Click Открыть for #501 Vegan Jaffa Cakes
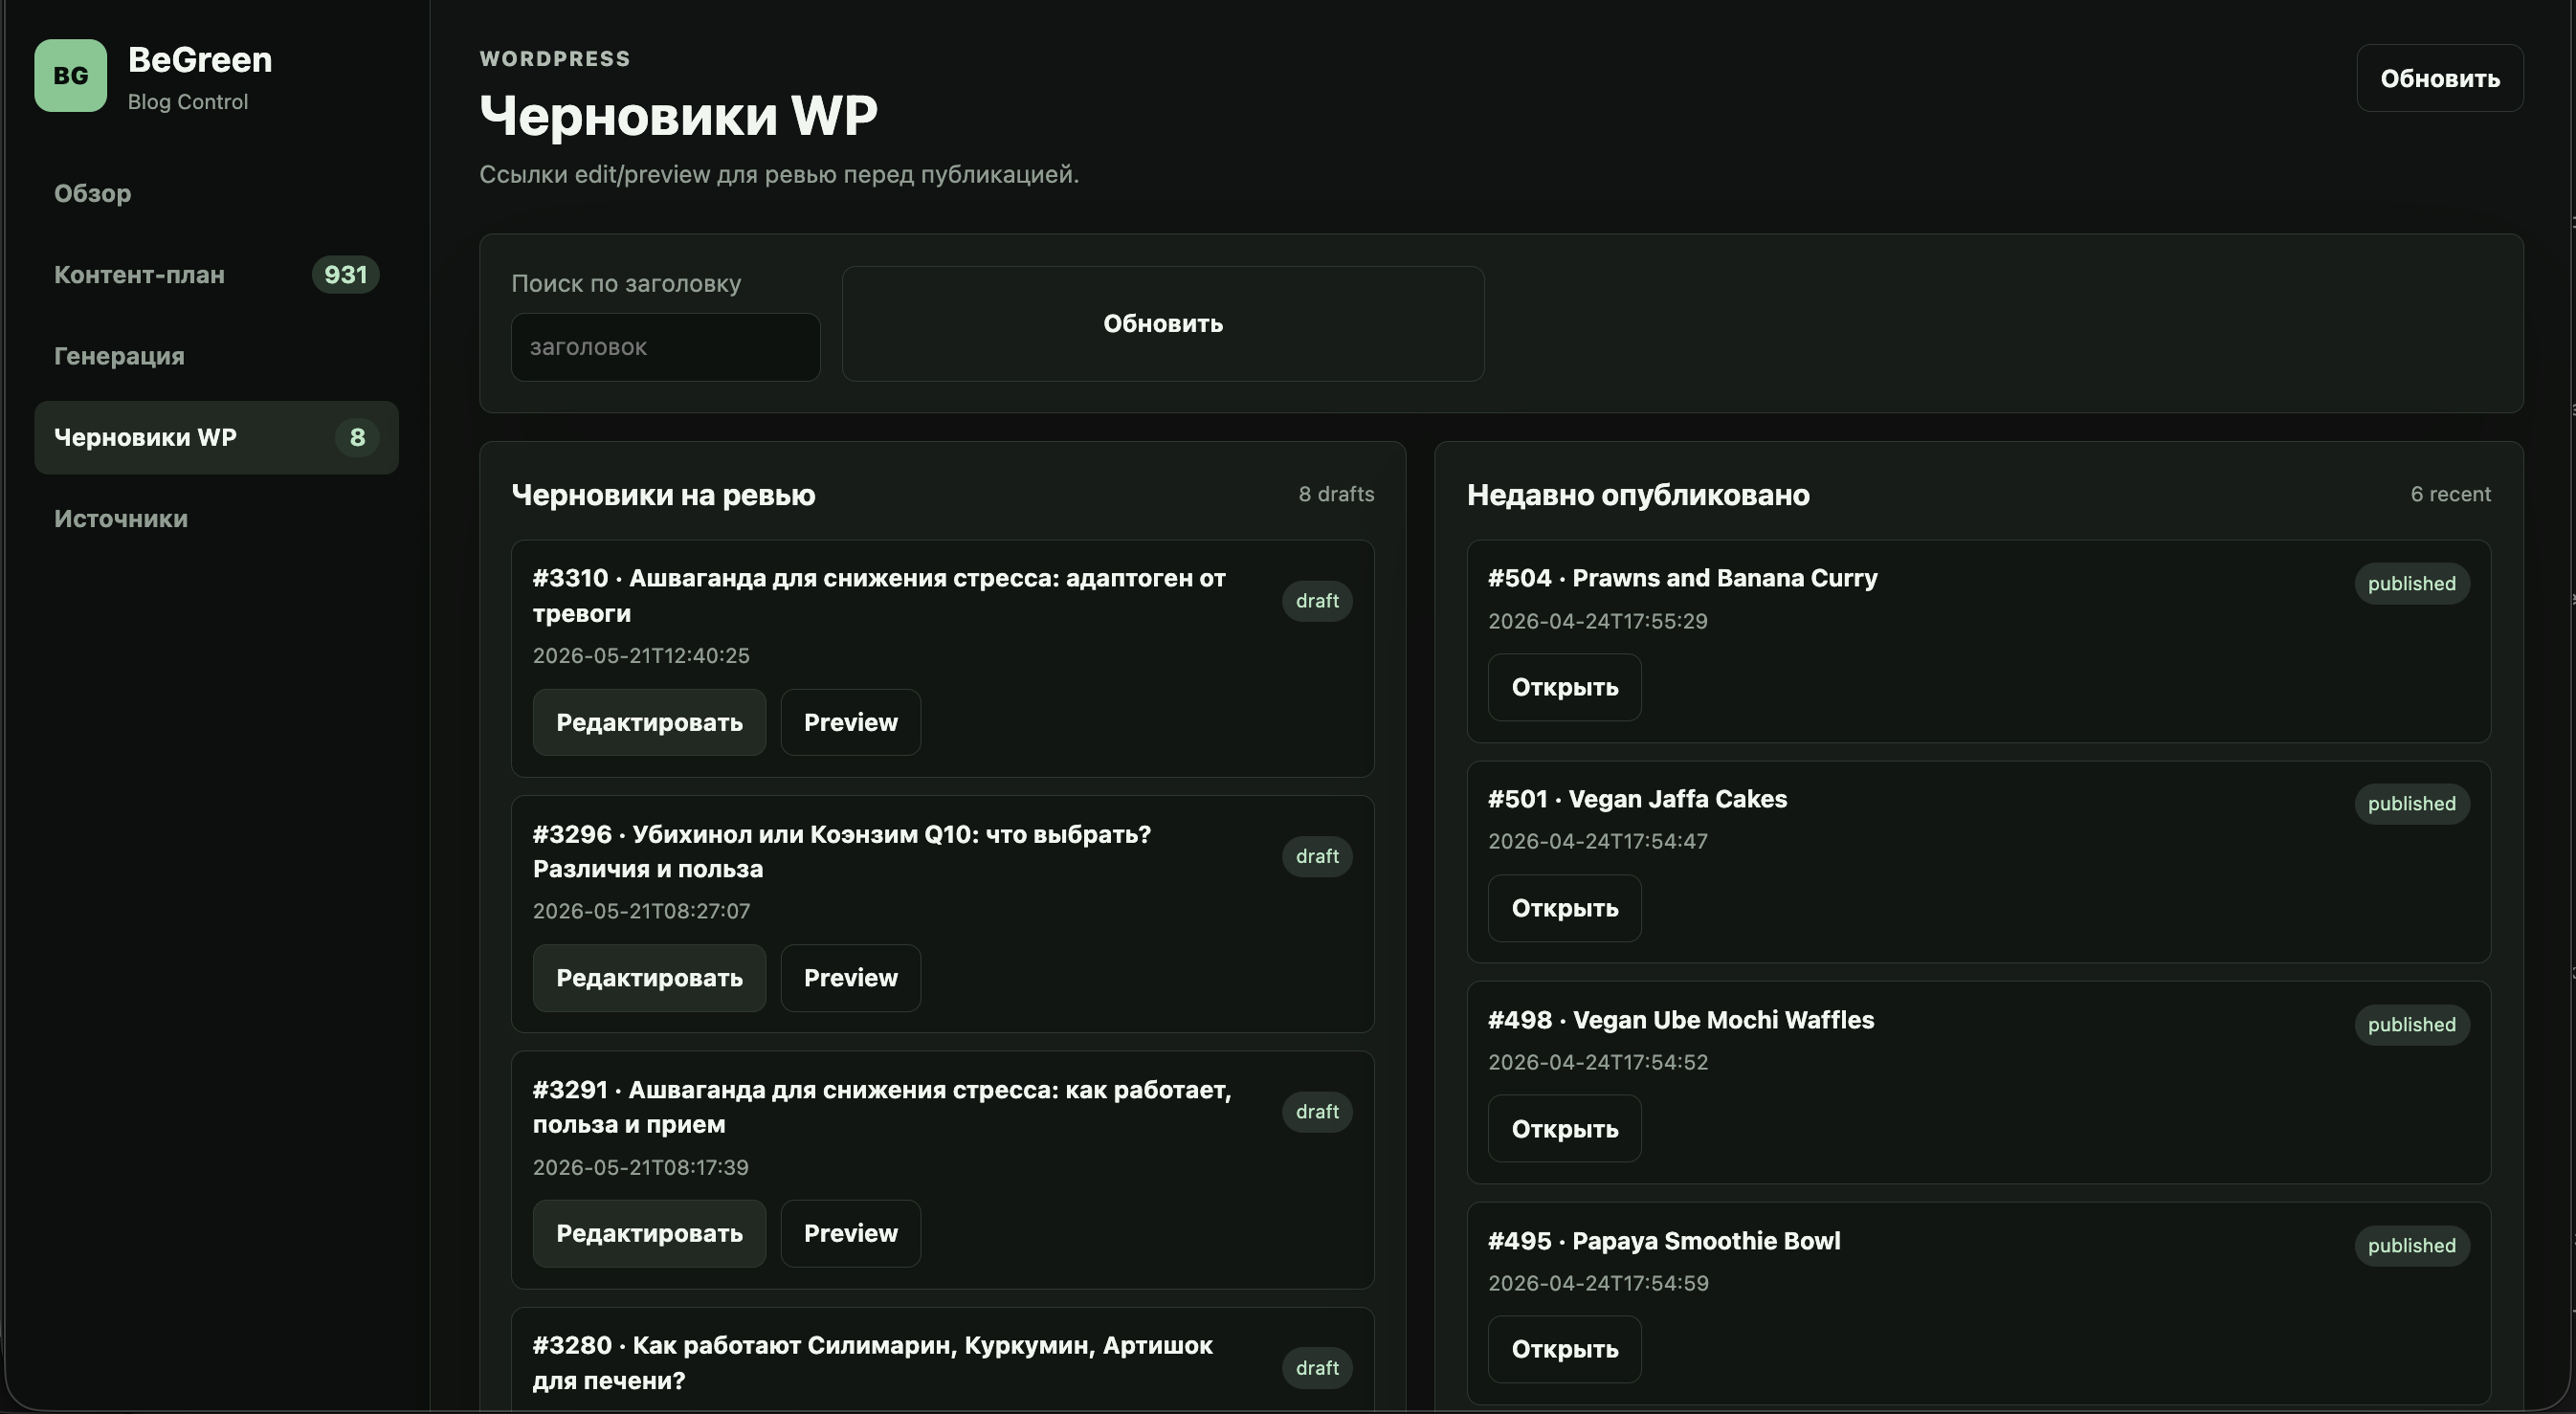2576x1414 pixels. click(x=1564, y=908)
